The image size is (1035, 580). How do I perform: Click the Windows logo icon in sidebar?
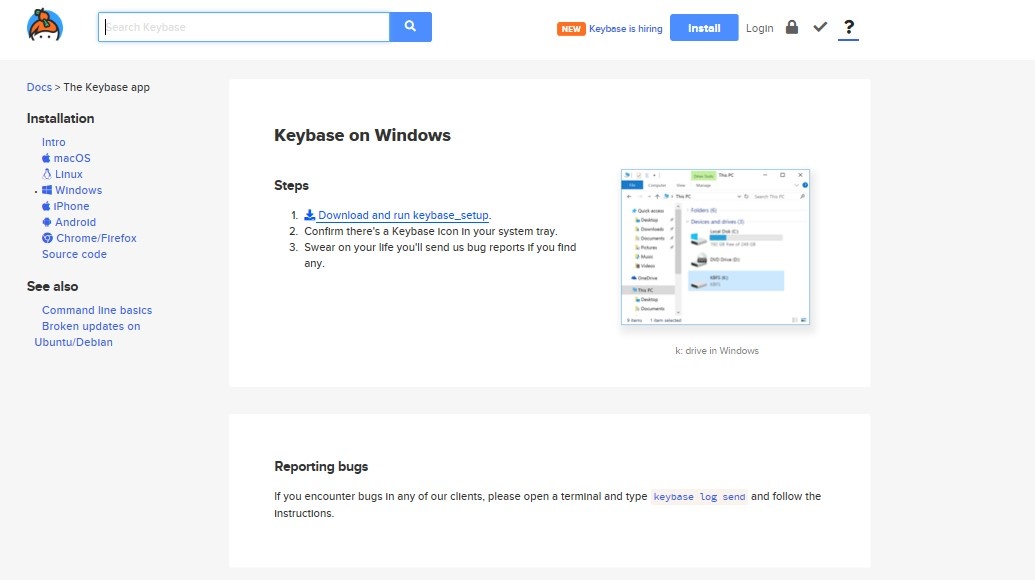(48, 190)
